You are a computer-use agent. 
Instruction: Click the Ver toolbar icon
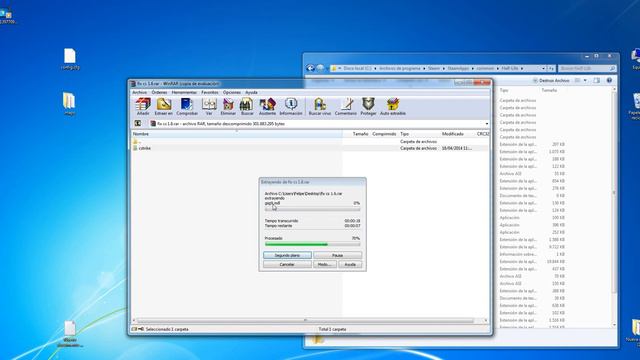tap(209, 107)
